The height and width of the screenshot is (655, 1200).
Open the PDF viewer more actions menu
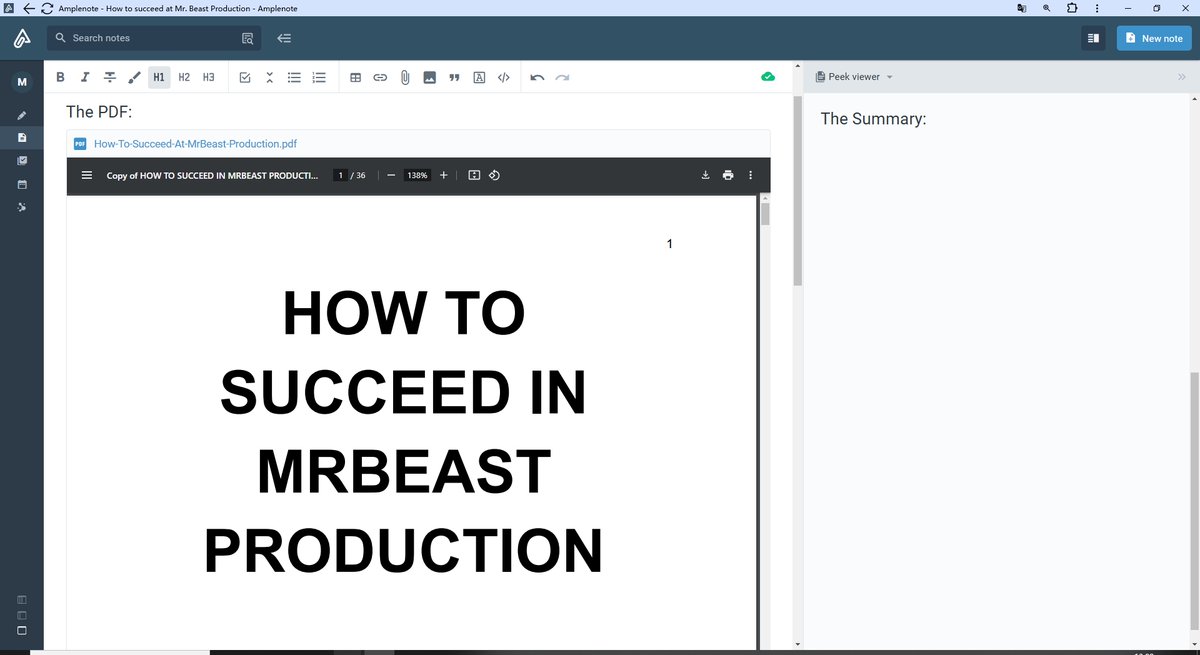pos(750,175)
